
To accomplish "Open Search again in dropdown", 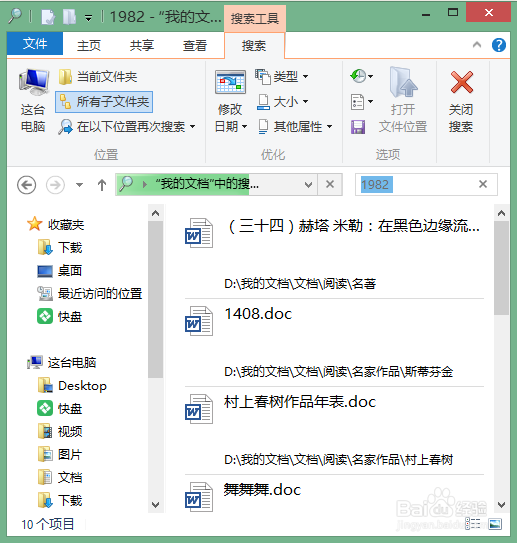I will tap(126, 127).
